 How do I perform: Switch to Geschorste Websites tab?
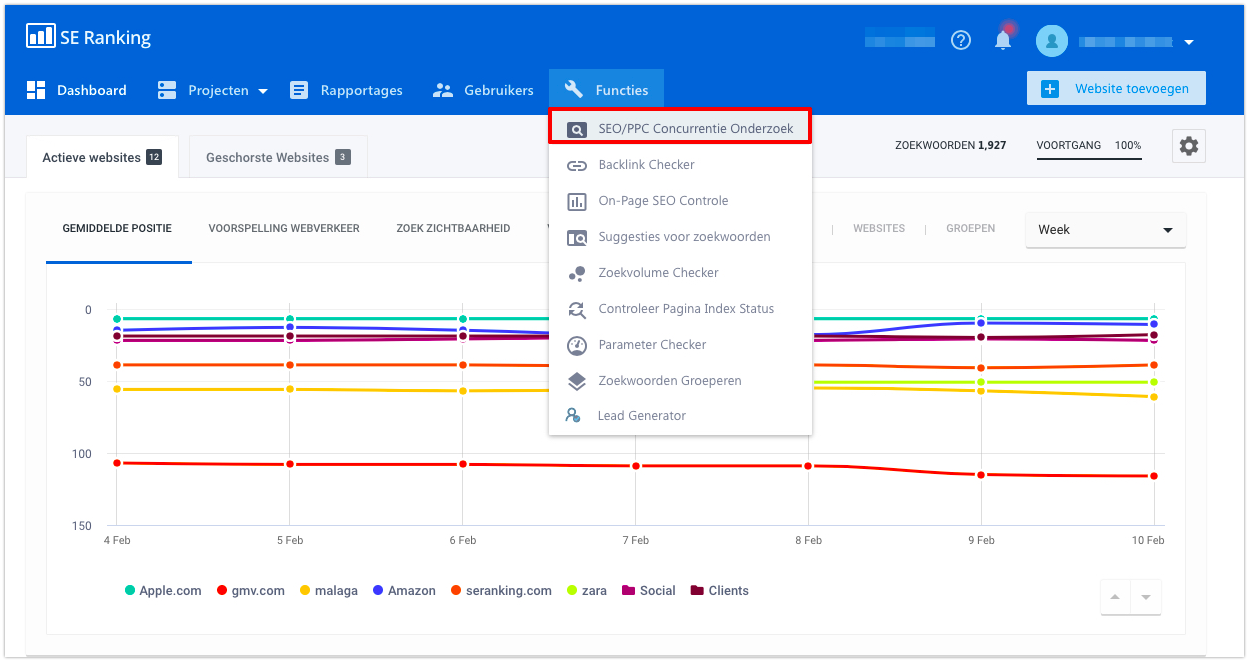click(x=277, y=157)
